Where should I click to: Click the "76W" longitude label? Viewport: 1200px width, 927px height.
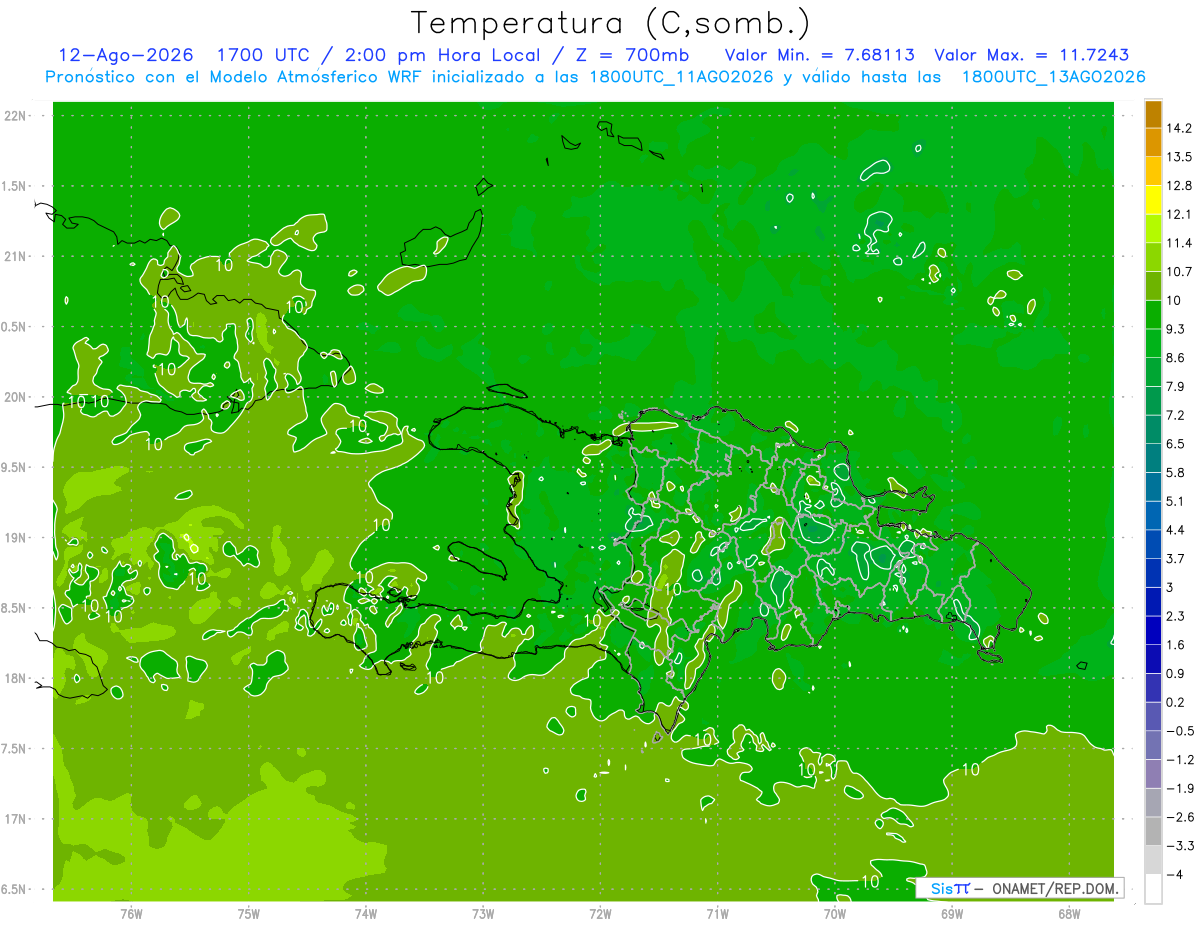(131, 913)
